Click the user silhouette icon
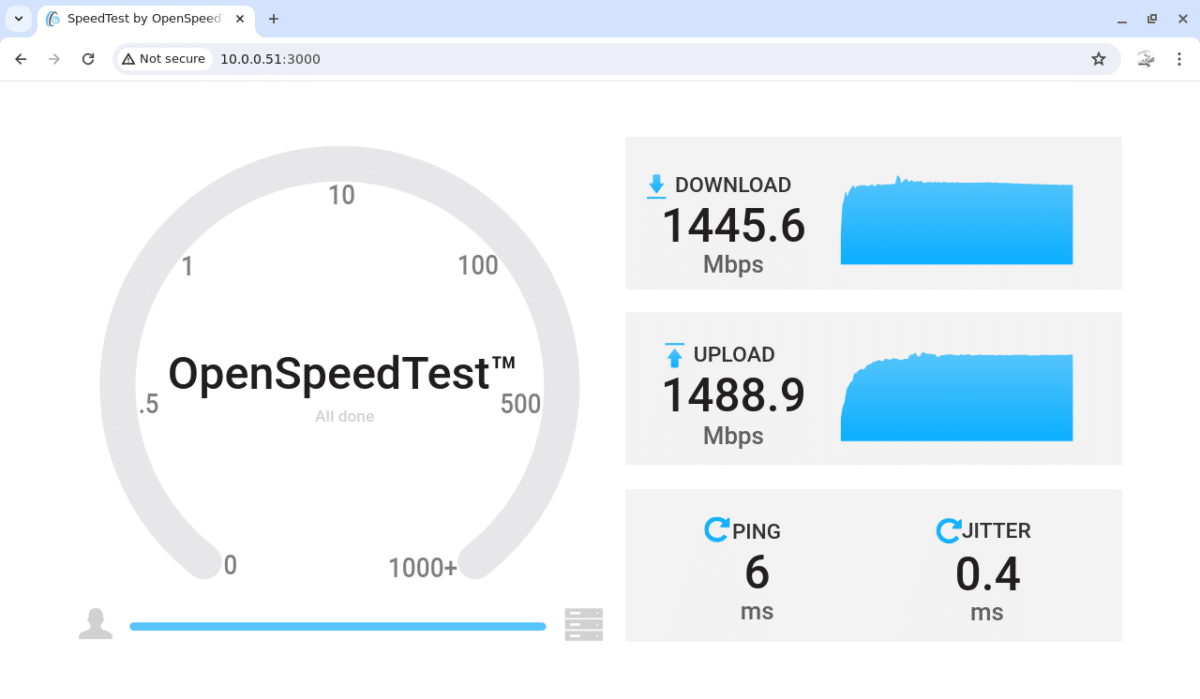Image resolution: width=1200 pixels, height=699 pixels. [x=95, y=623]
